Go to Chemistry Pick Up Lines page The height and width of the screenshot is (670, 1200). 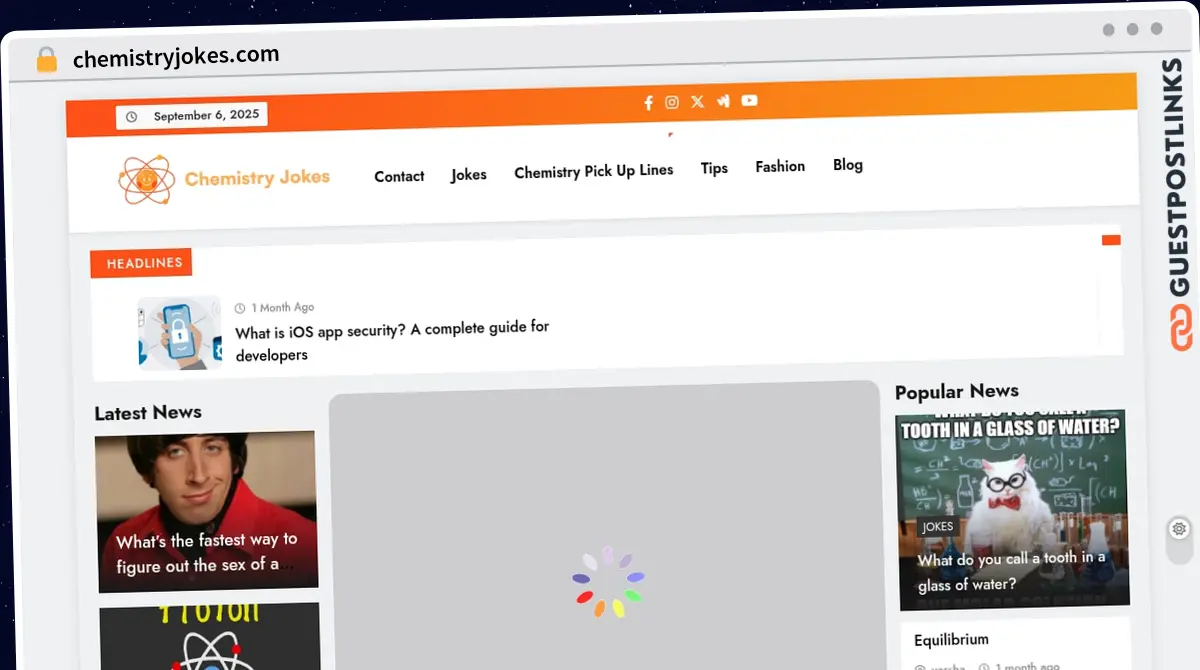point(594,171)
